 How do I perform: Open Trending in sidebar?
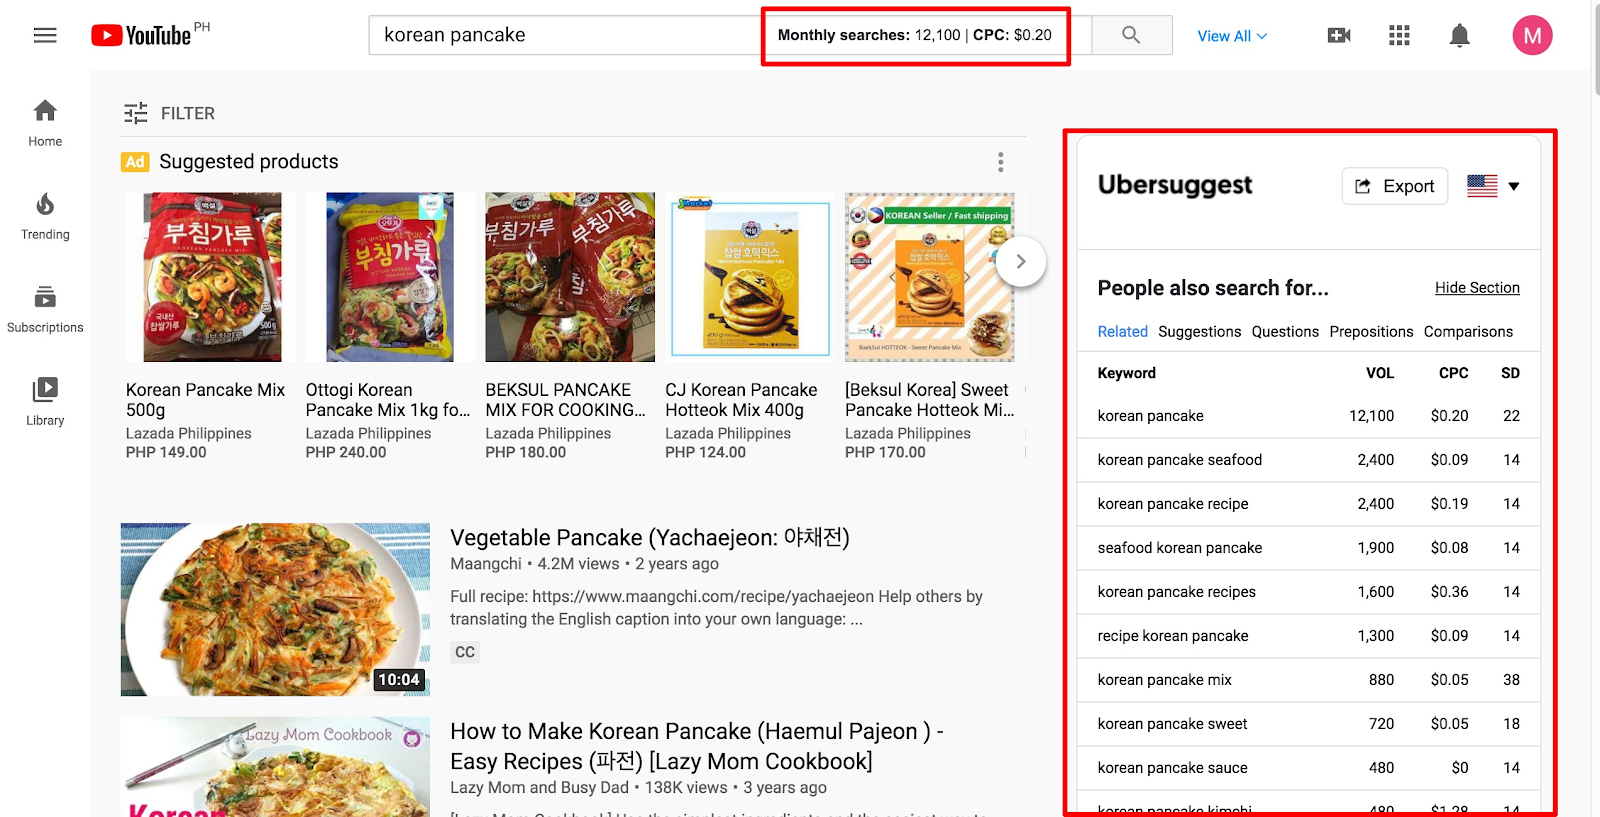(x=45, y=216)
